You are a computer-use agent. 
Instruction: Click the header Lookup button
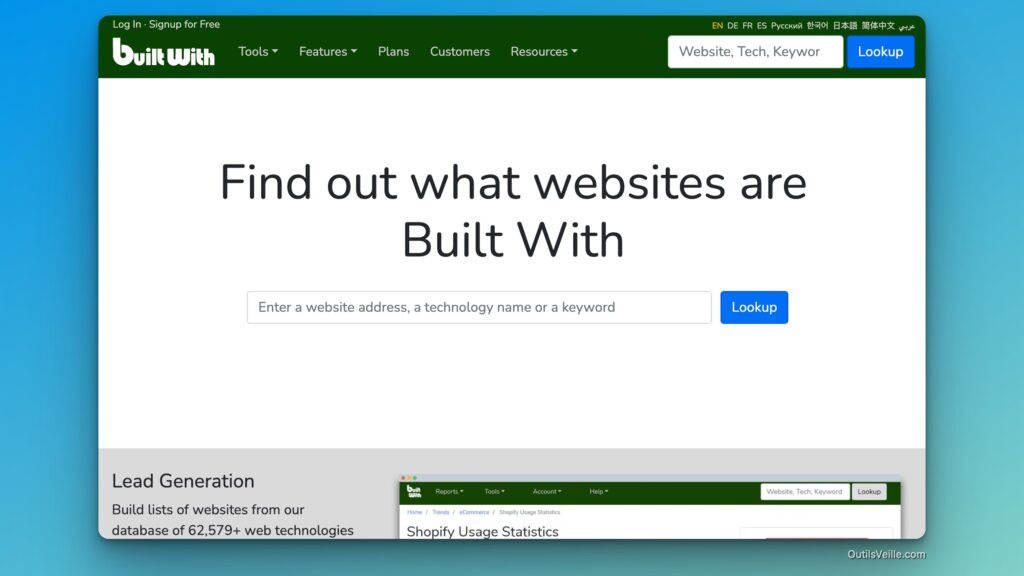880,52
